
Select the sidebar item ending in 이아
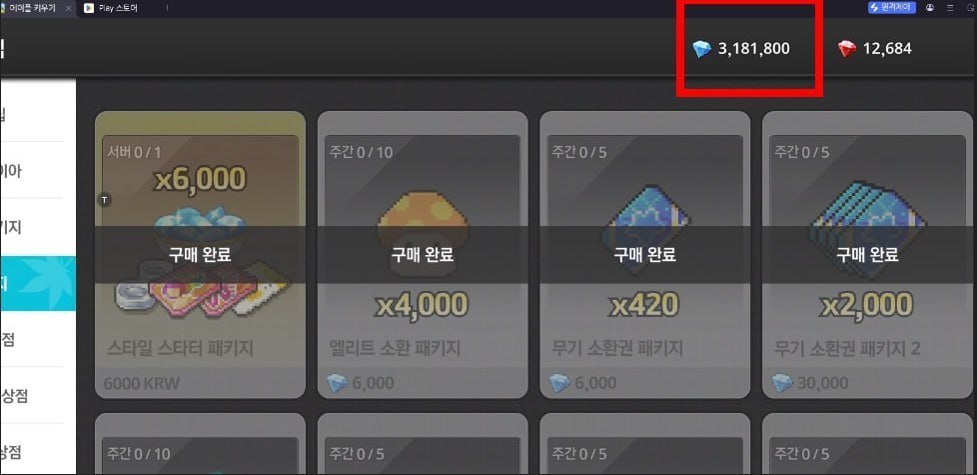pyautogui.click(x=12, y=171)
